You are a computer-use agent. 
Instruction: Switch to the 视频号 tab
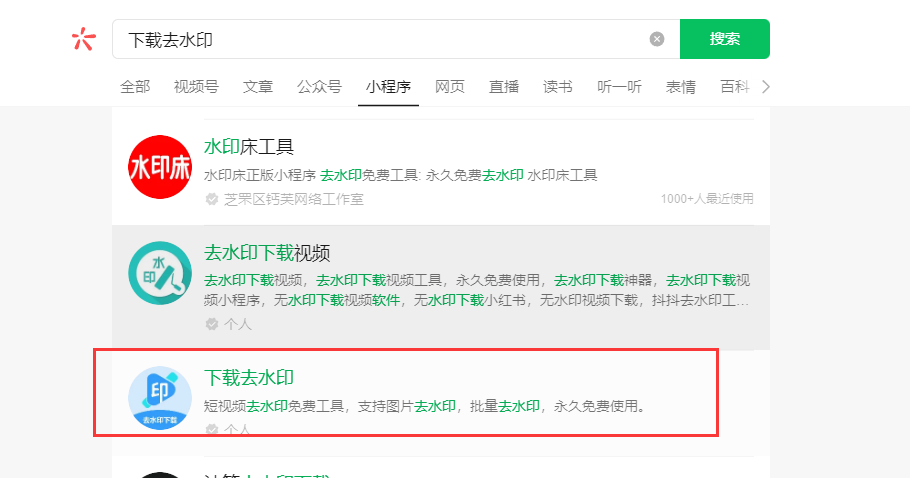[196, 87]
